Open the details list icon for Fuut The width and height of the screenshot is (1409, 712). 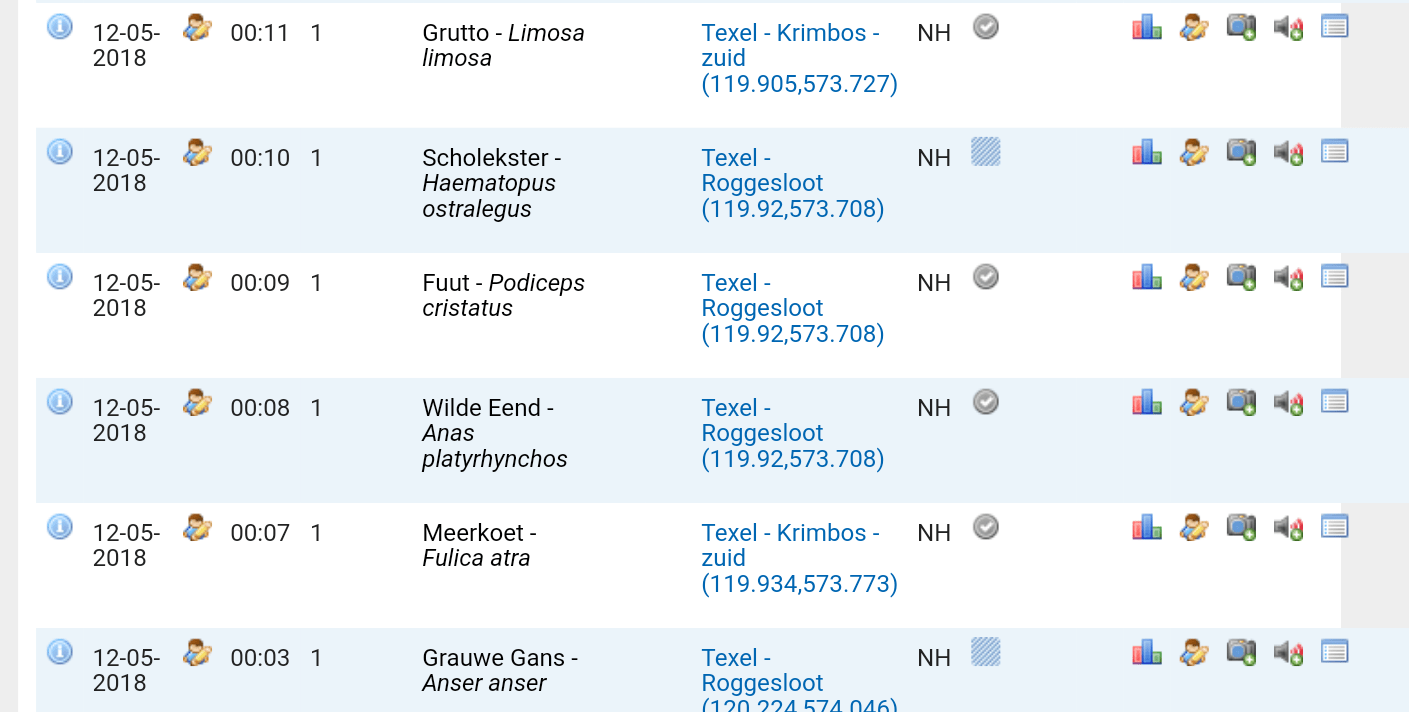click(1334, 277)
